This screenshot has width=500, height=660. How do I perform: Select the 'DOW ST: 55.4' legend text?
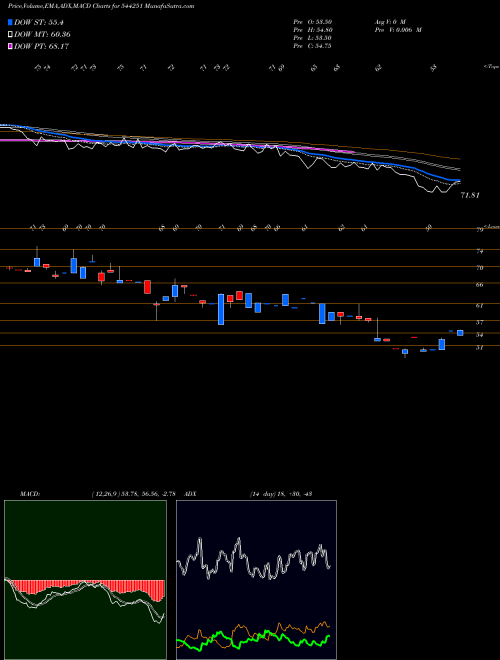coord(39,22)
